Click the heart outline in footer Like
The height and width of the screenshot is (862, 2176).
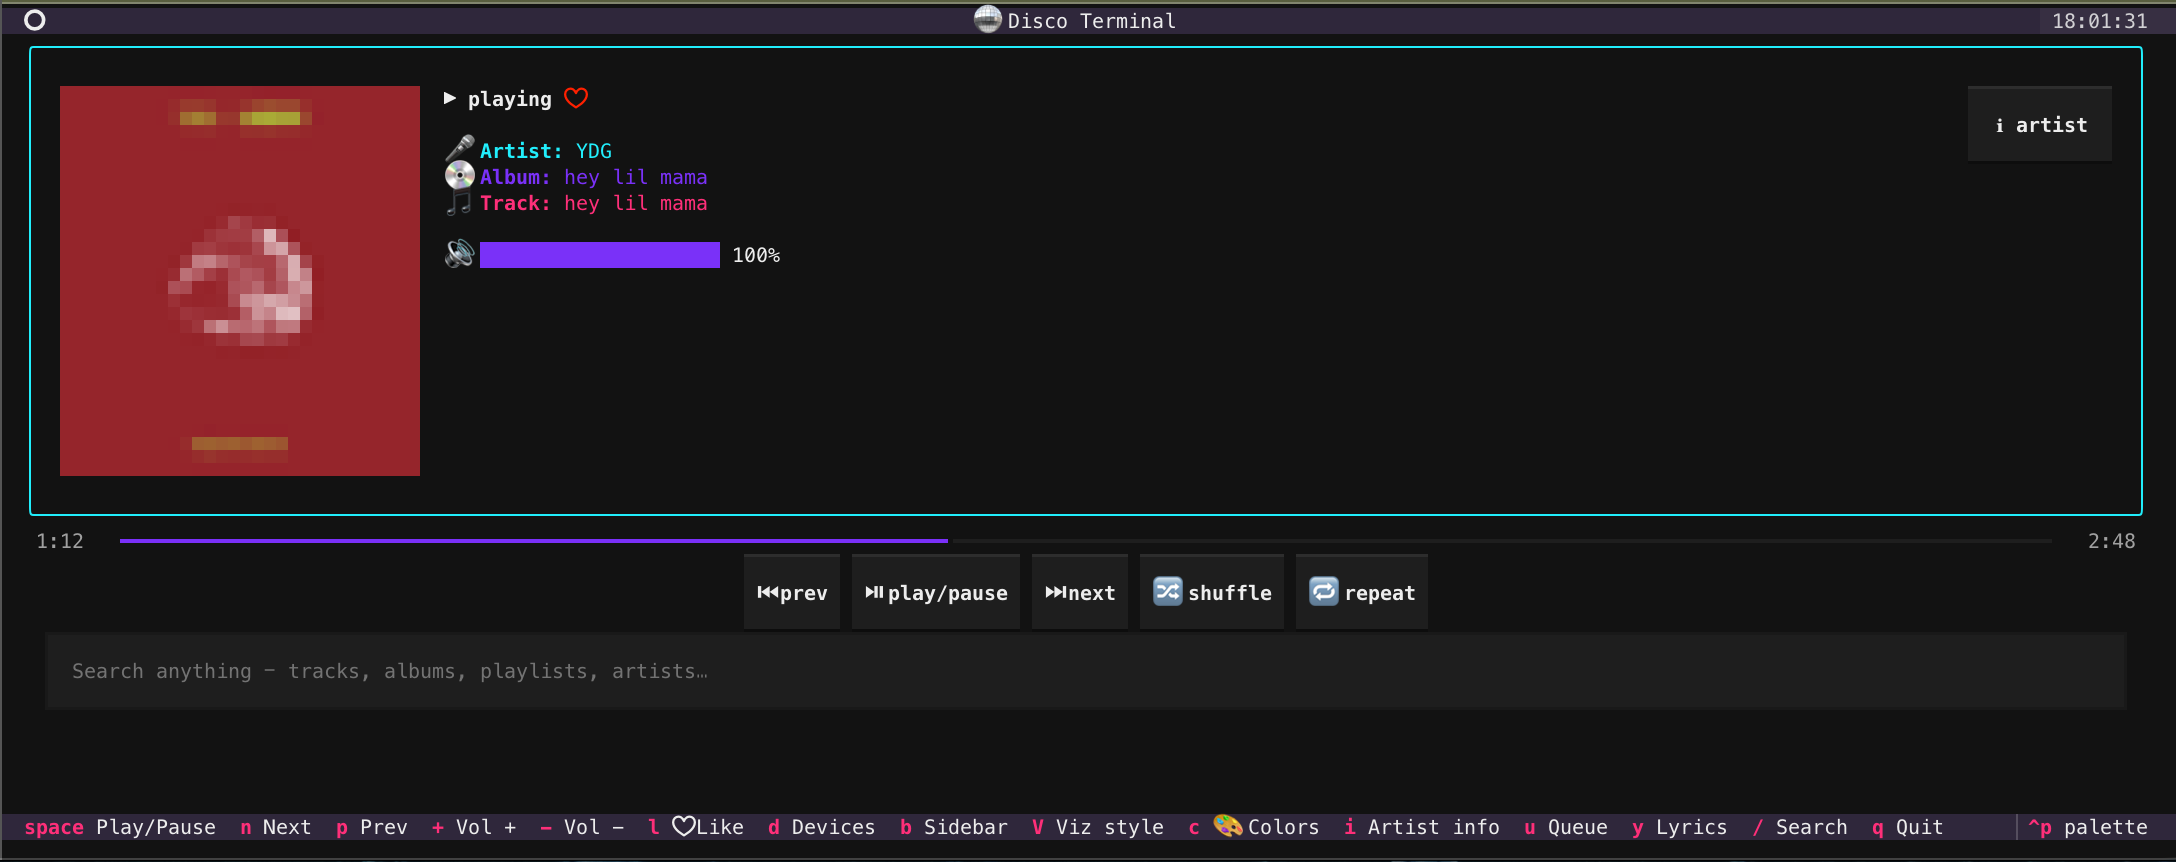pyautogui.click(x=684, y=826)
